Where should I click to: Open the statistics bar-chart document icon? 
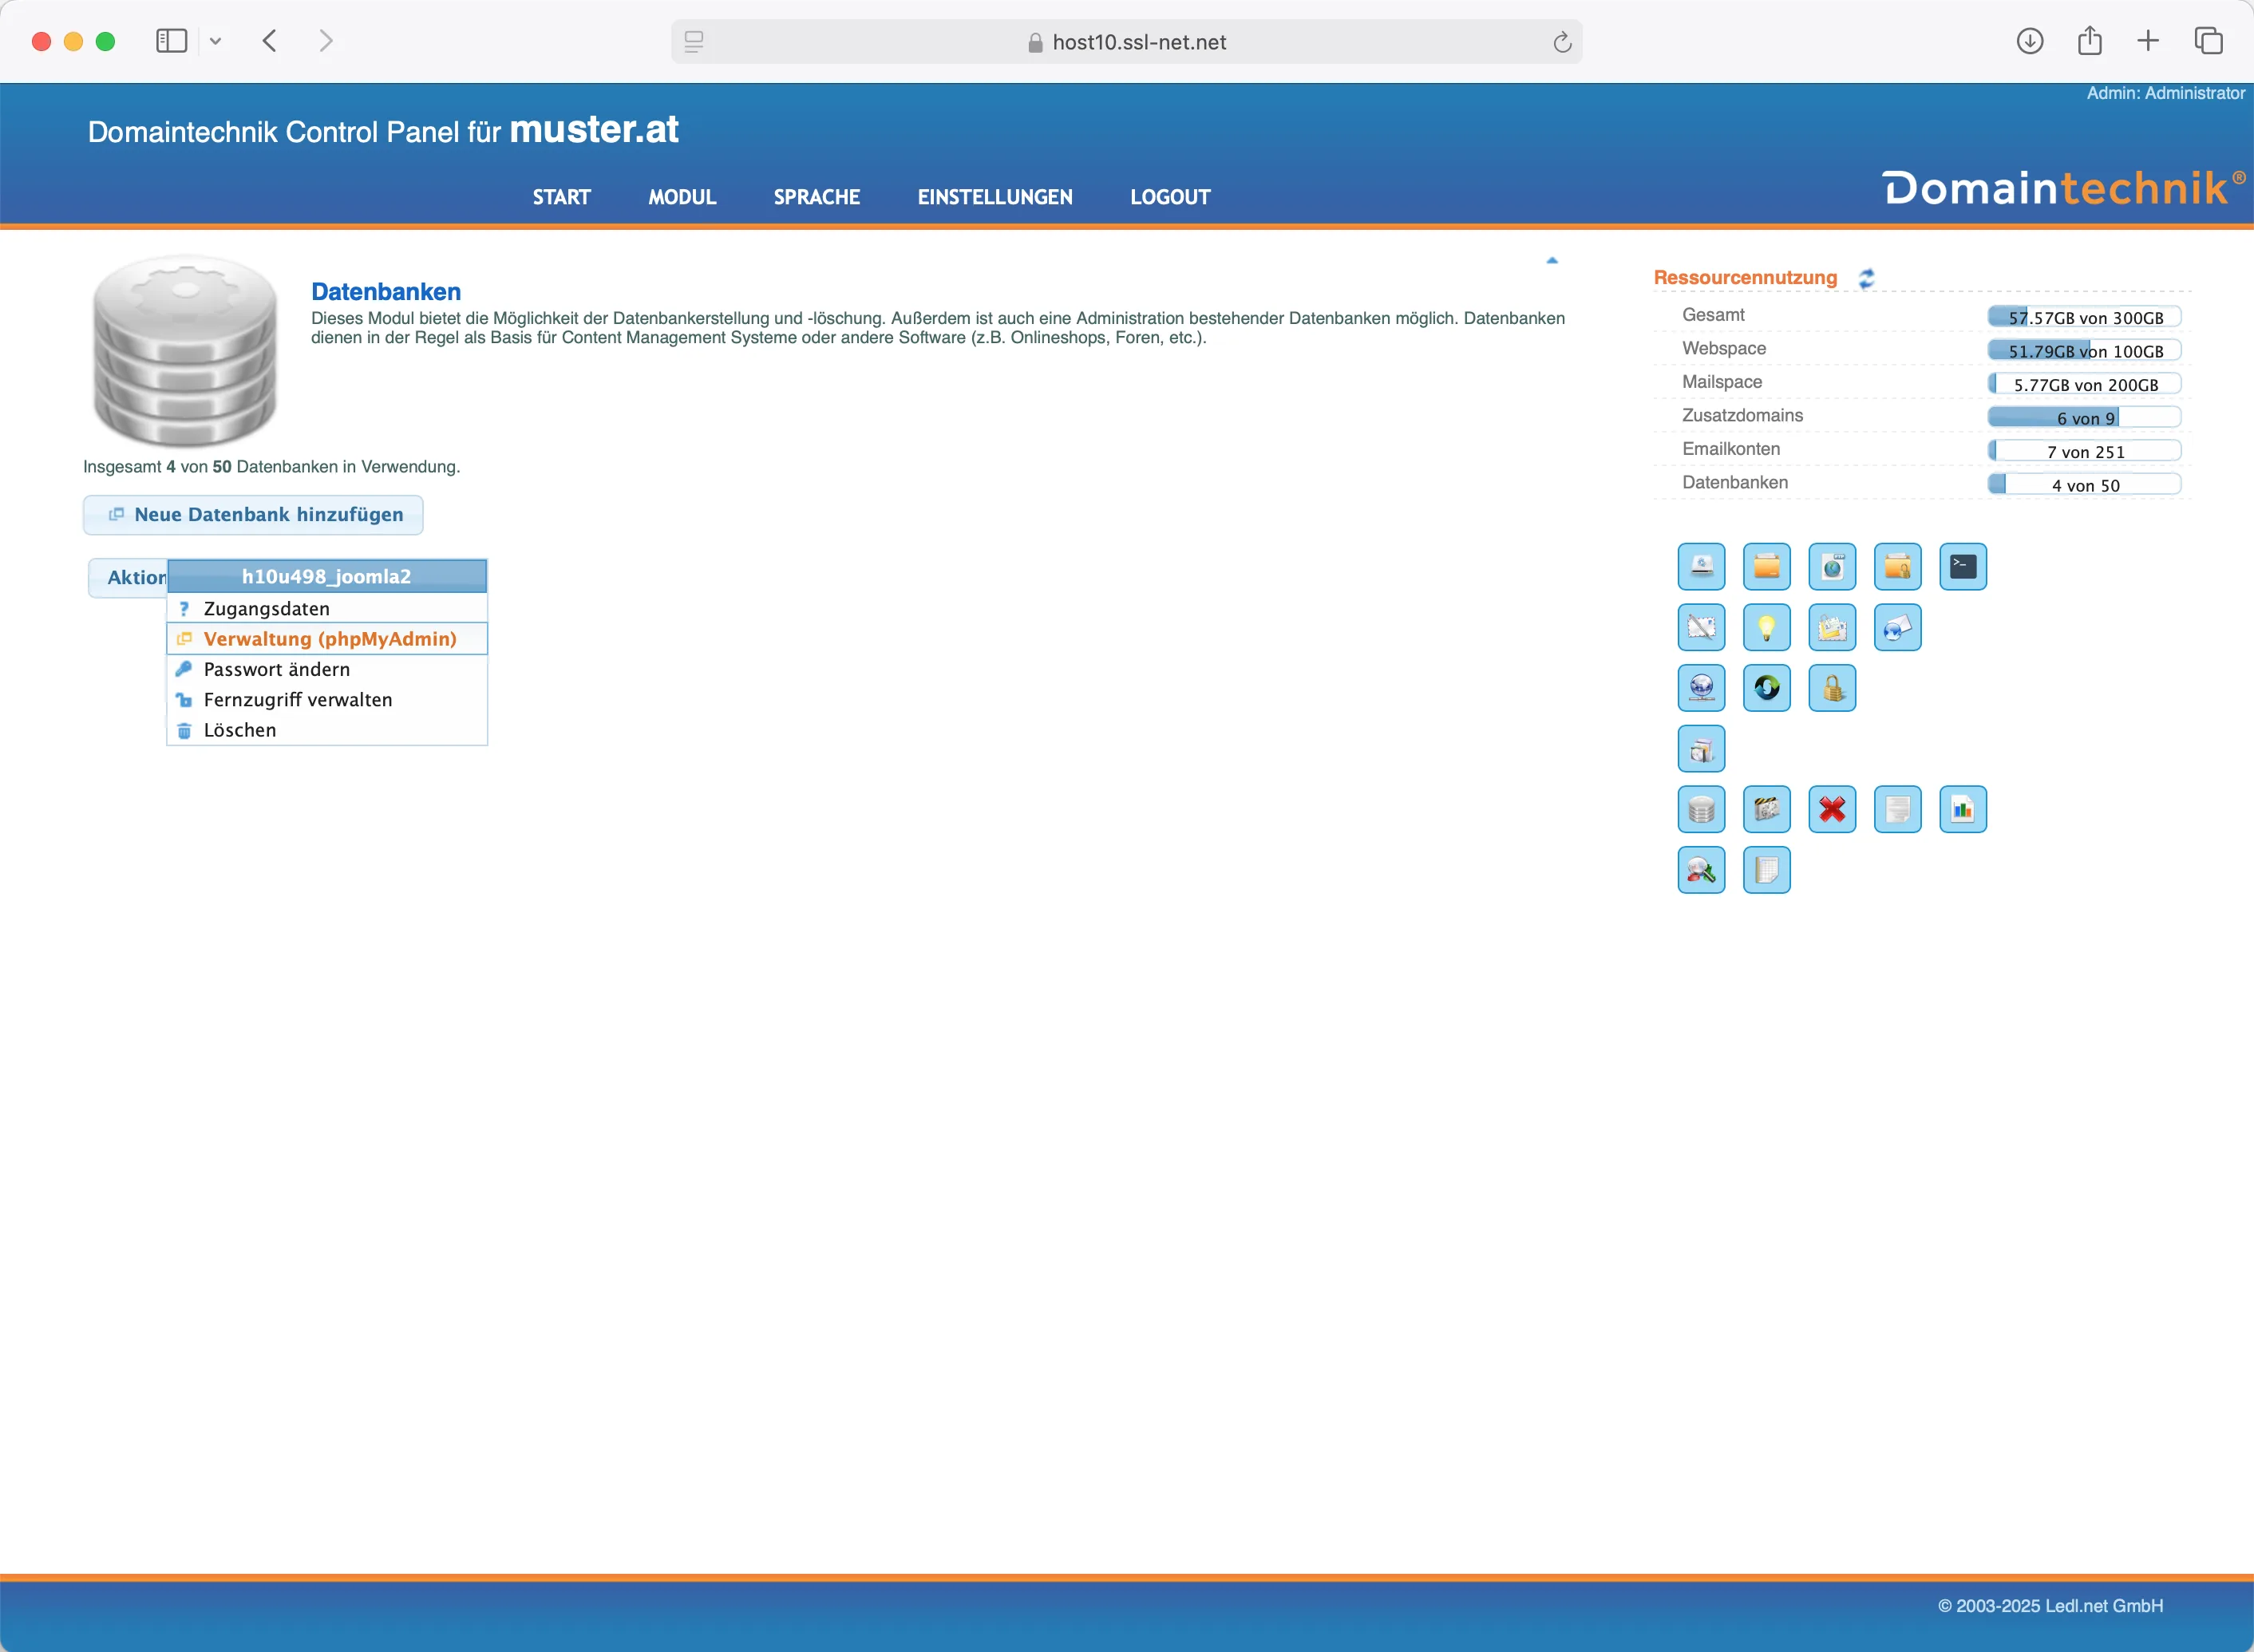pos(1962,809)
